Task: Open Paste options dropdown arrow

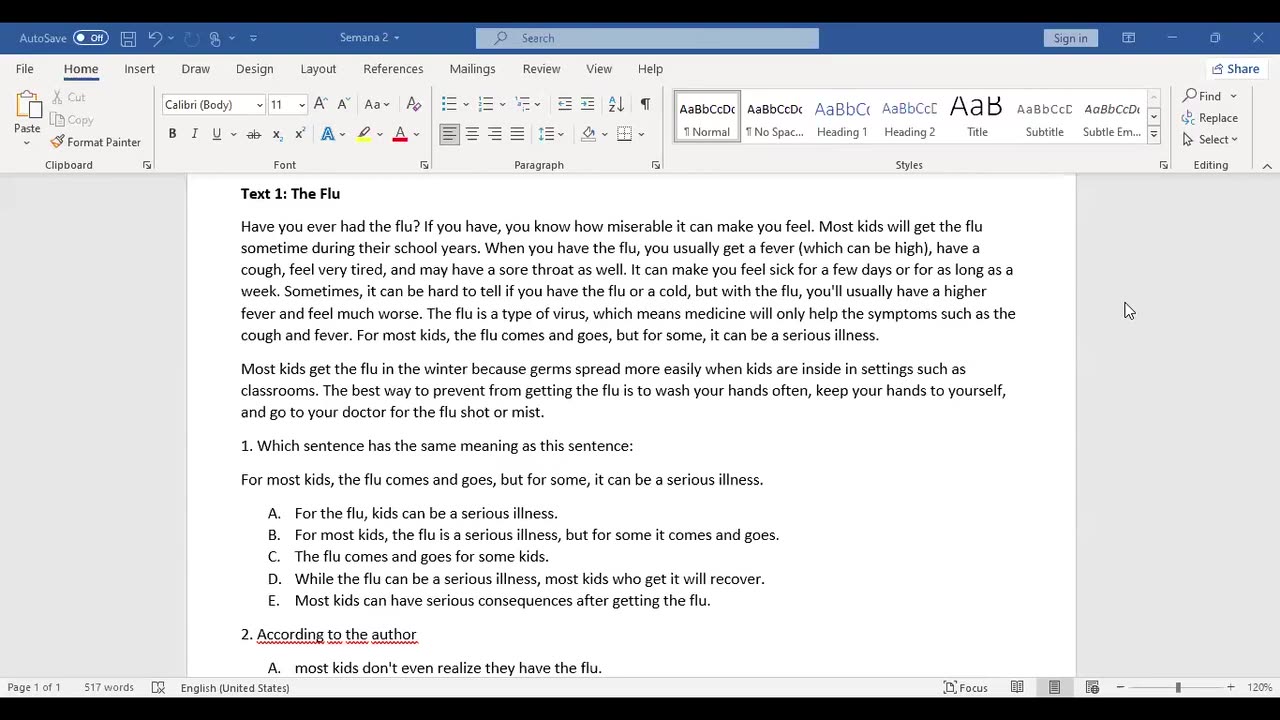Action: click(x=27, y=143)
